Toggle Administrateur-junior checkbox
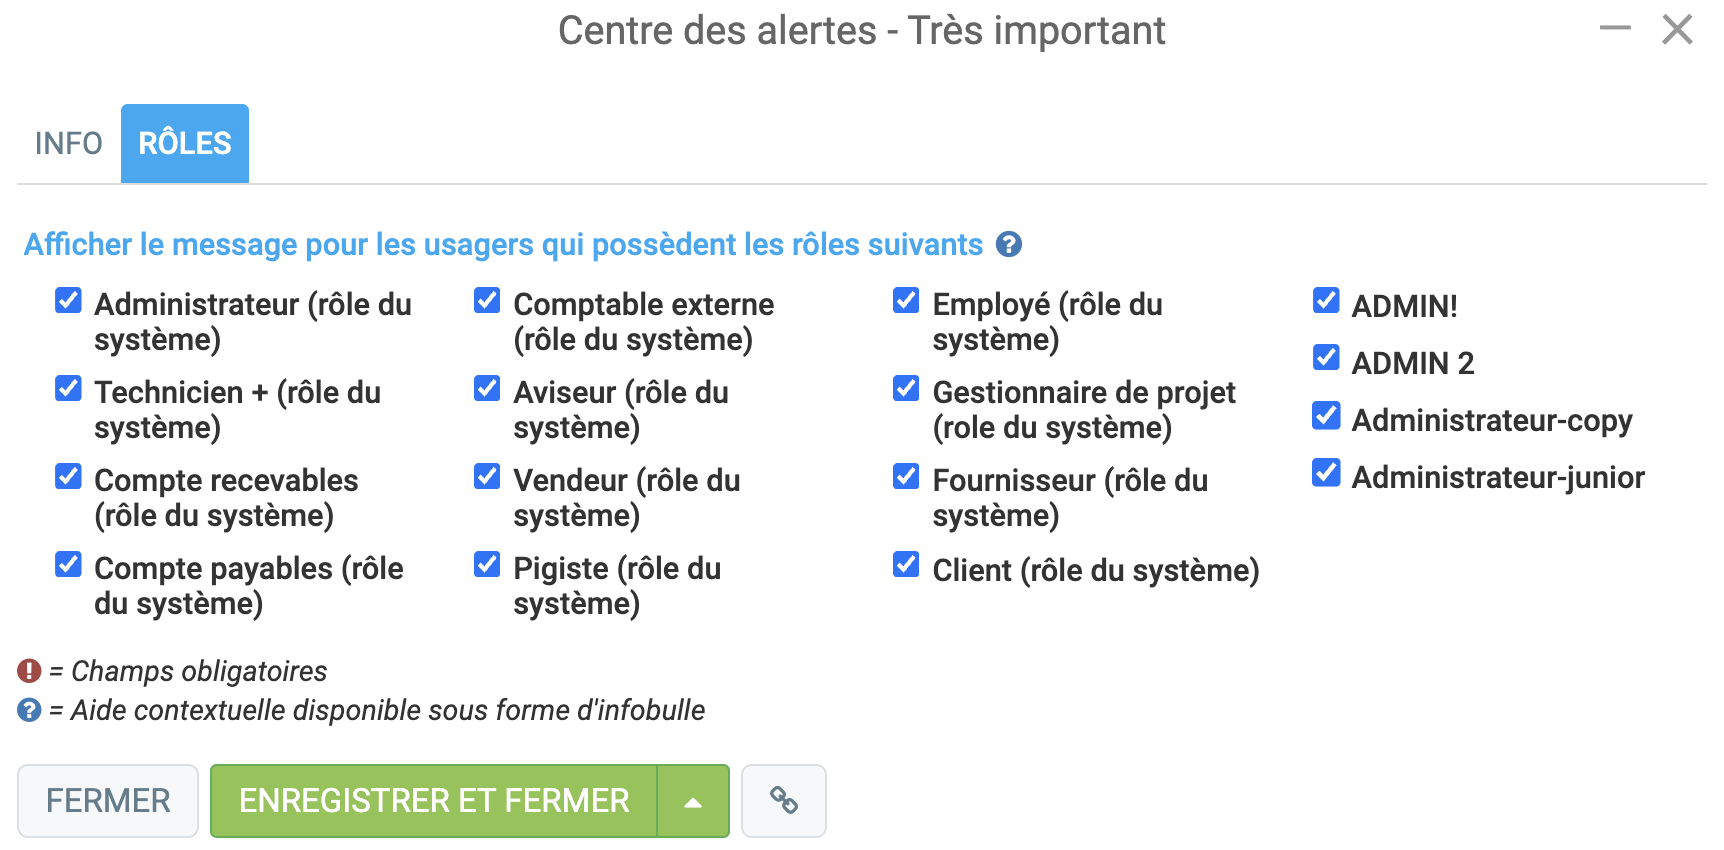This screenshot has height=850, width=1724. (x=1326, y=472)
